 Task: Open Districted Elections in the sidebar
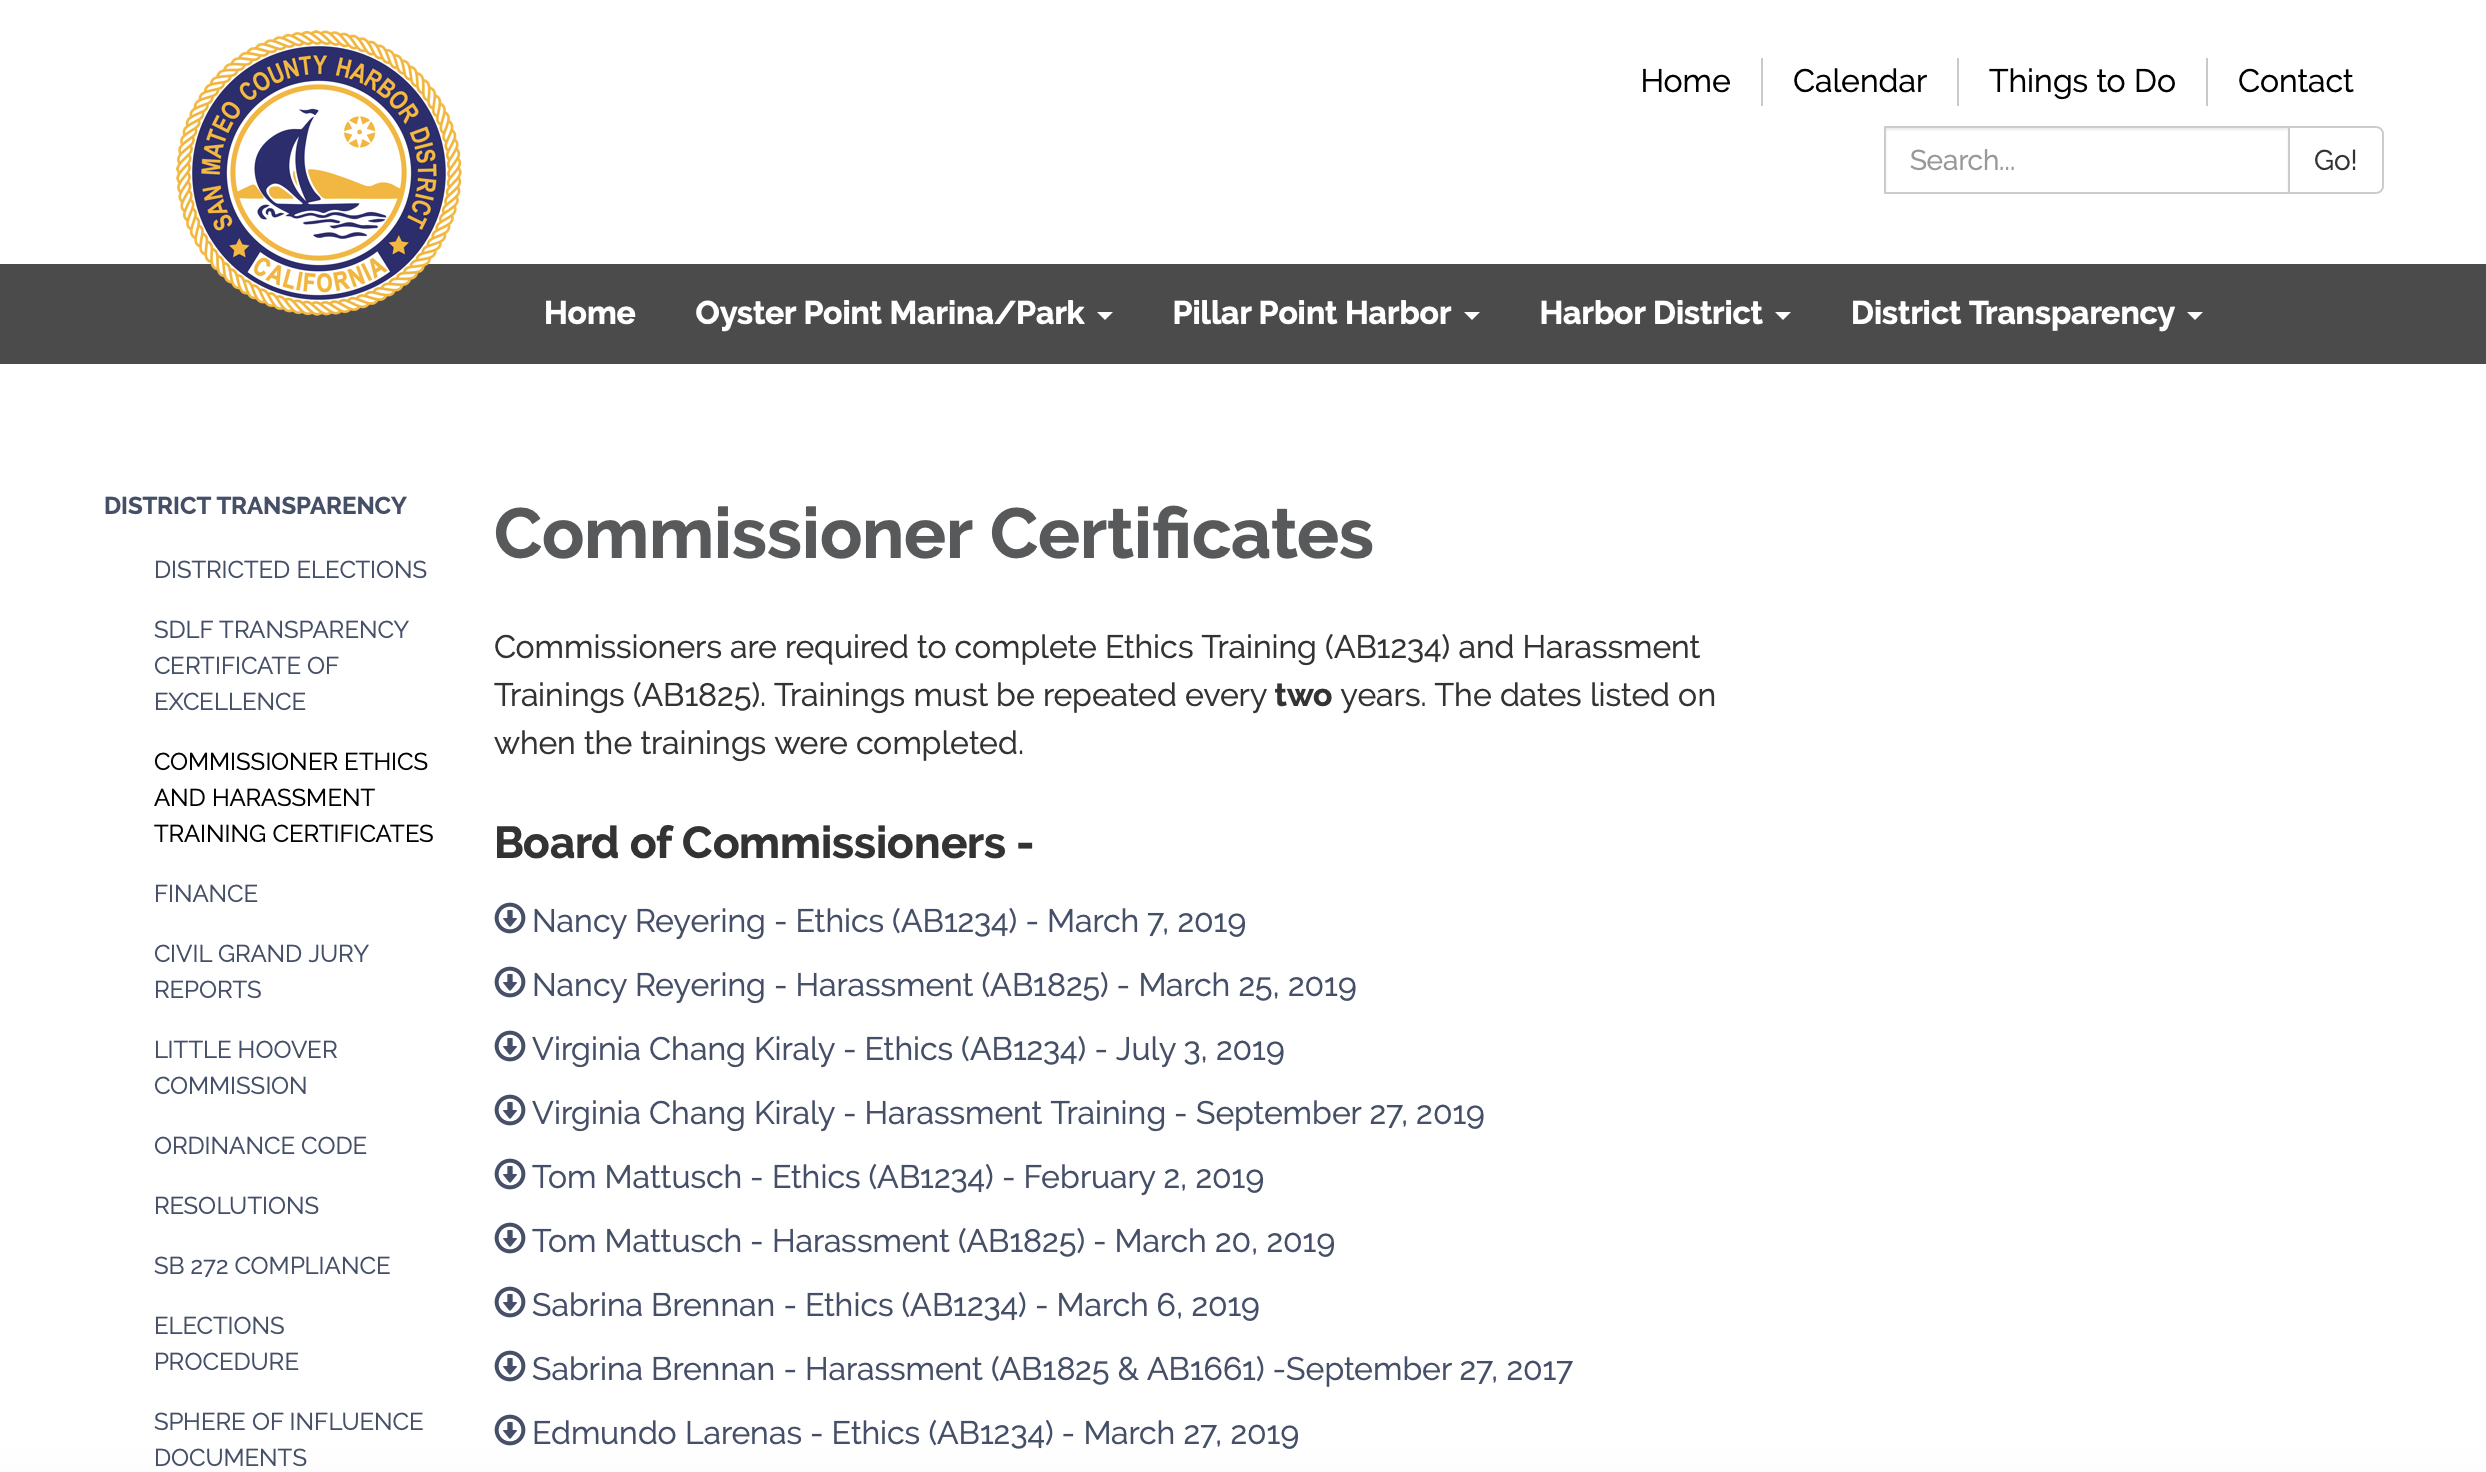[x=290, y=569]
